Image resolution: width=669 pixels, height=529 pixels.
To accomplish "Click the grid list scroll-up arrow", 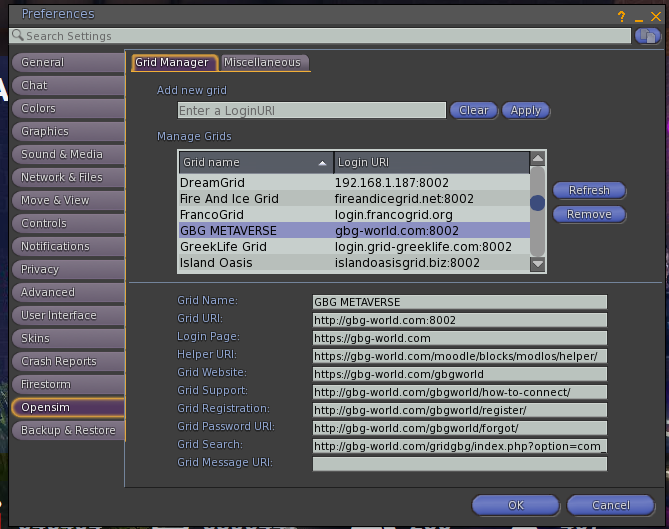I will point(537,159).
